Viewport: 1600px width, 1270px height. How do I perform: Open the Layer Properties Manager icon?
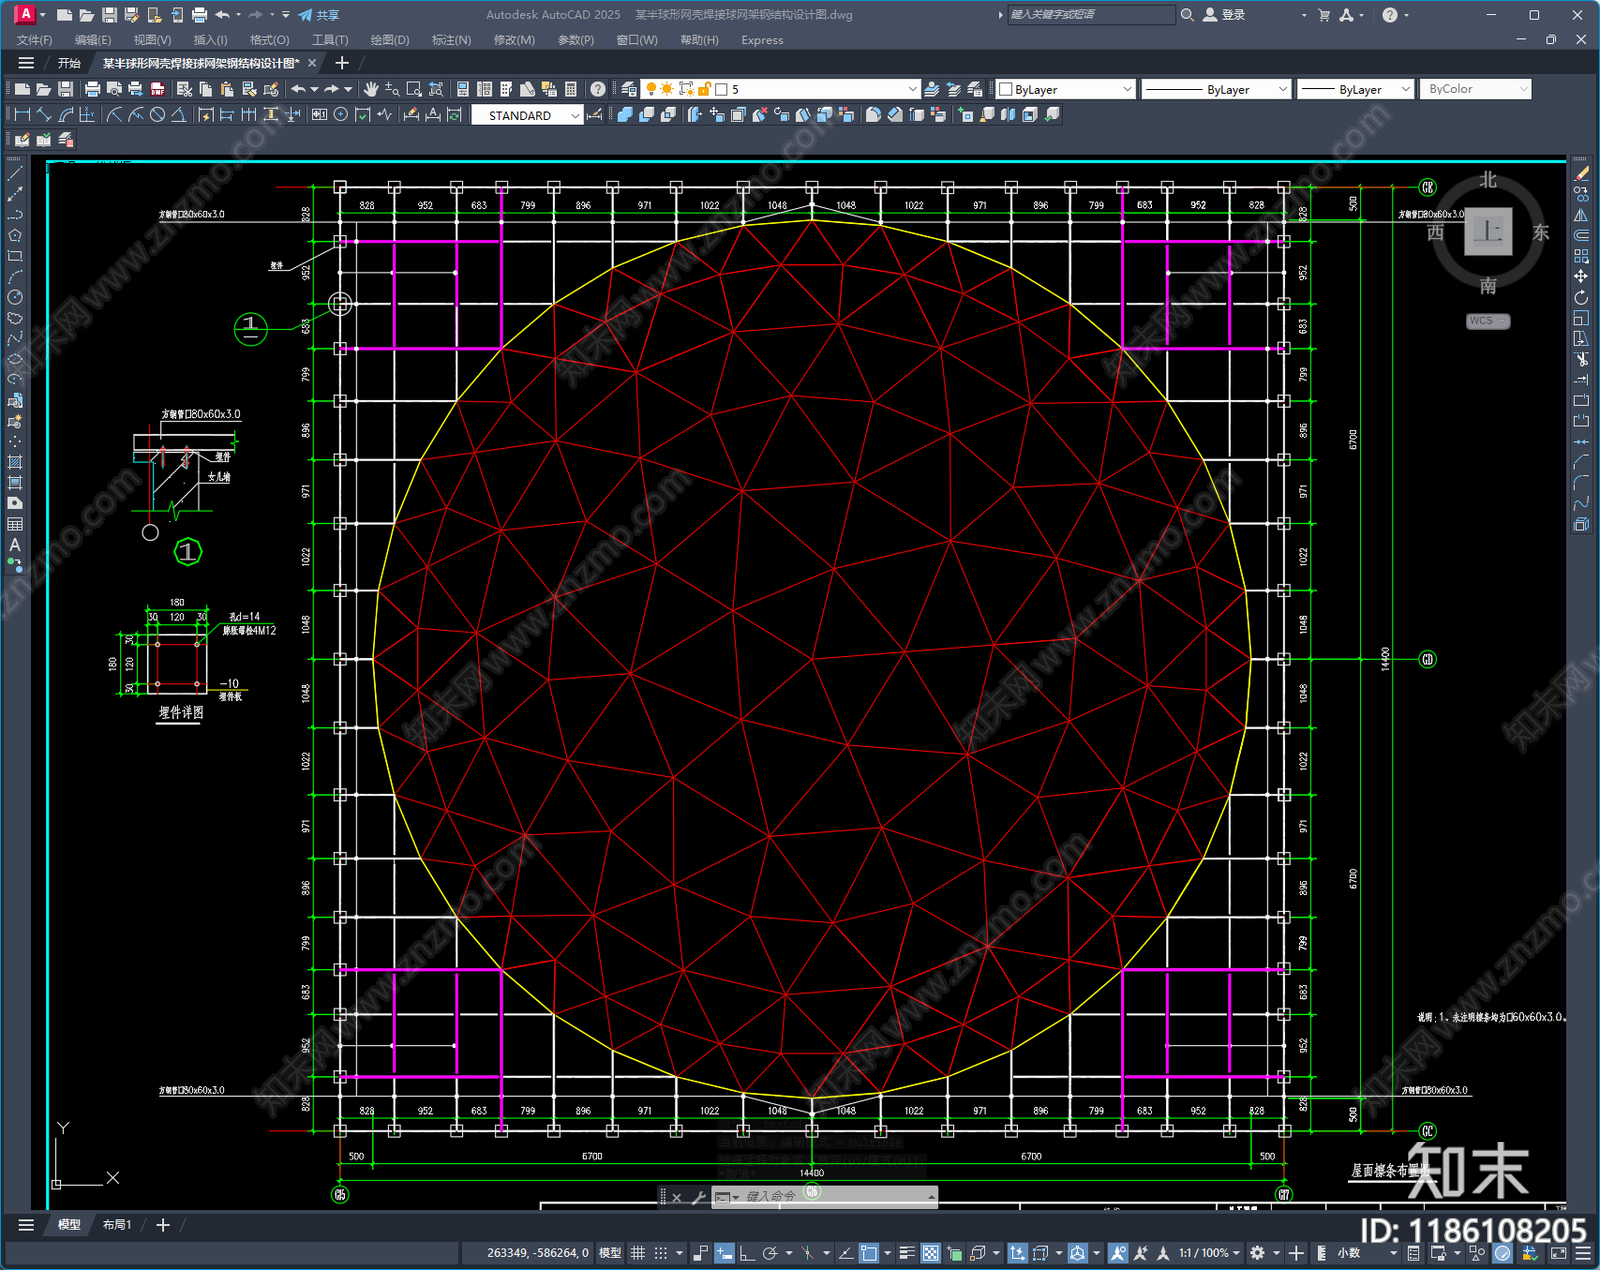628,89
